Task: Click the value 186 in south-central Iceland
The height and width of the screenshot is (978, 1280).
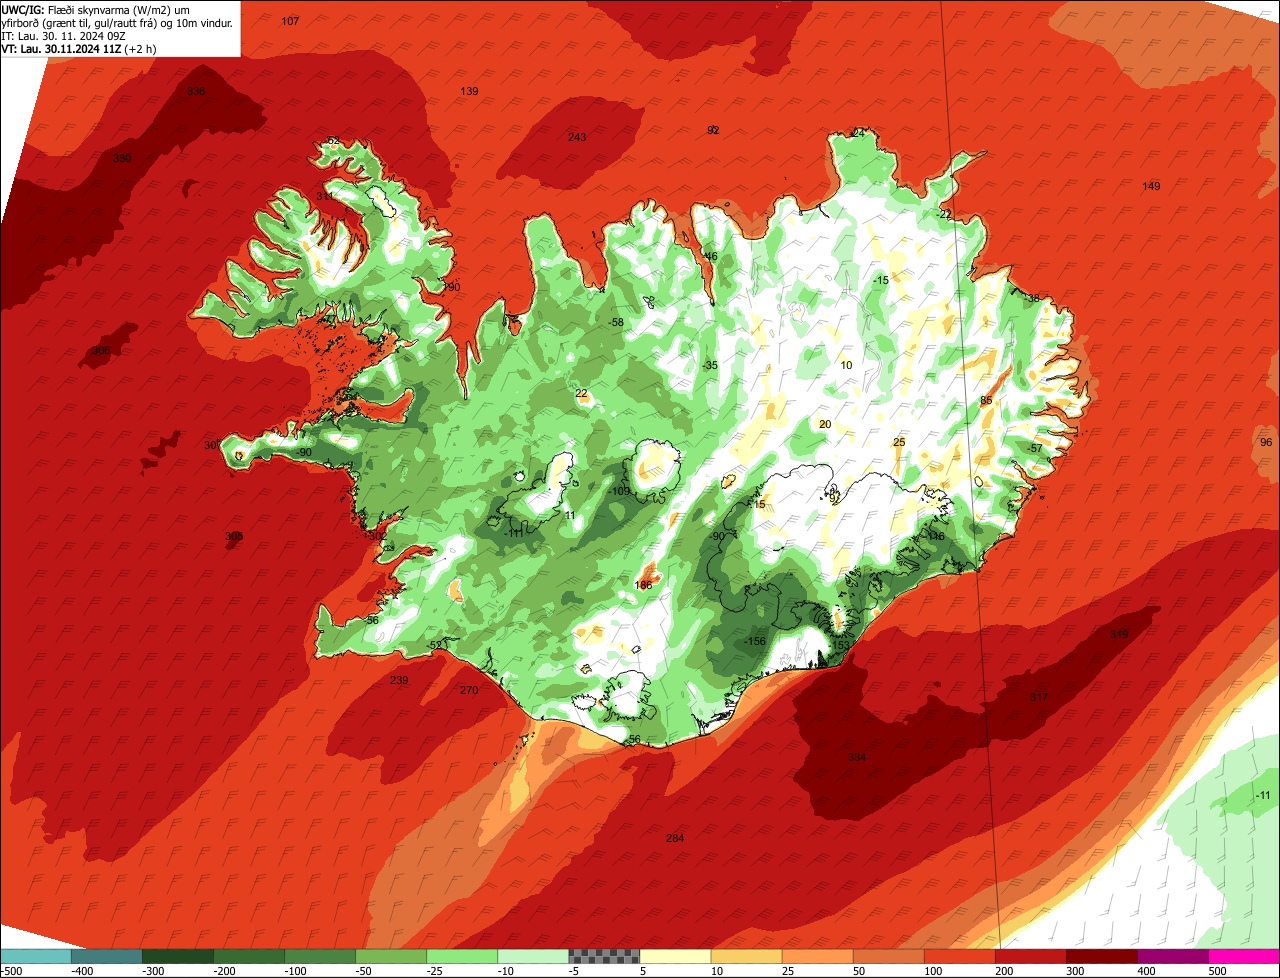Action: pyautogui.click(x=643, y=585)
